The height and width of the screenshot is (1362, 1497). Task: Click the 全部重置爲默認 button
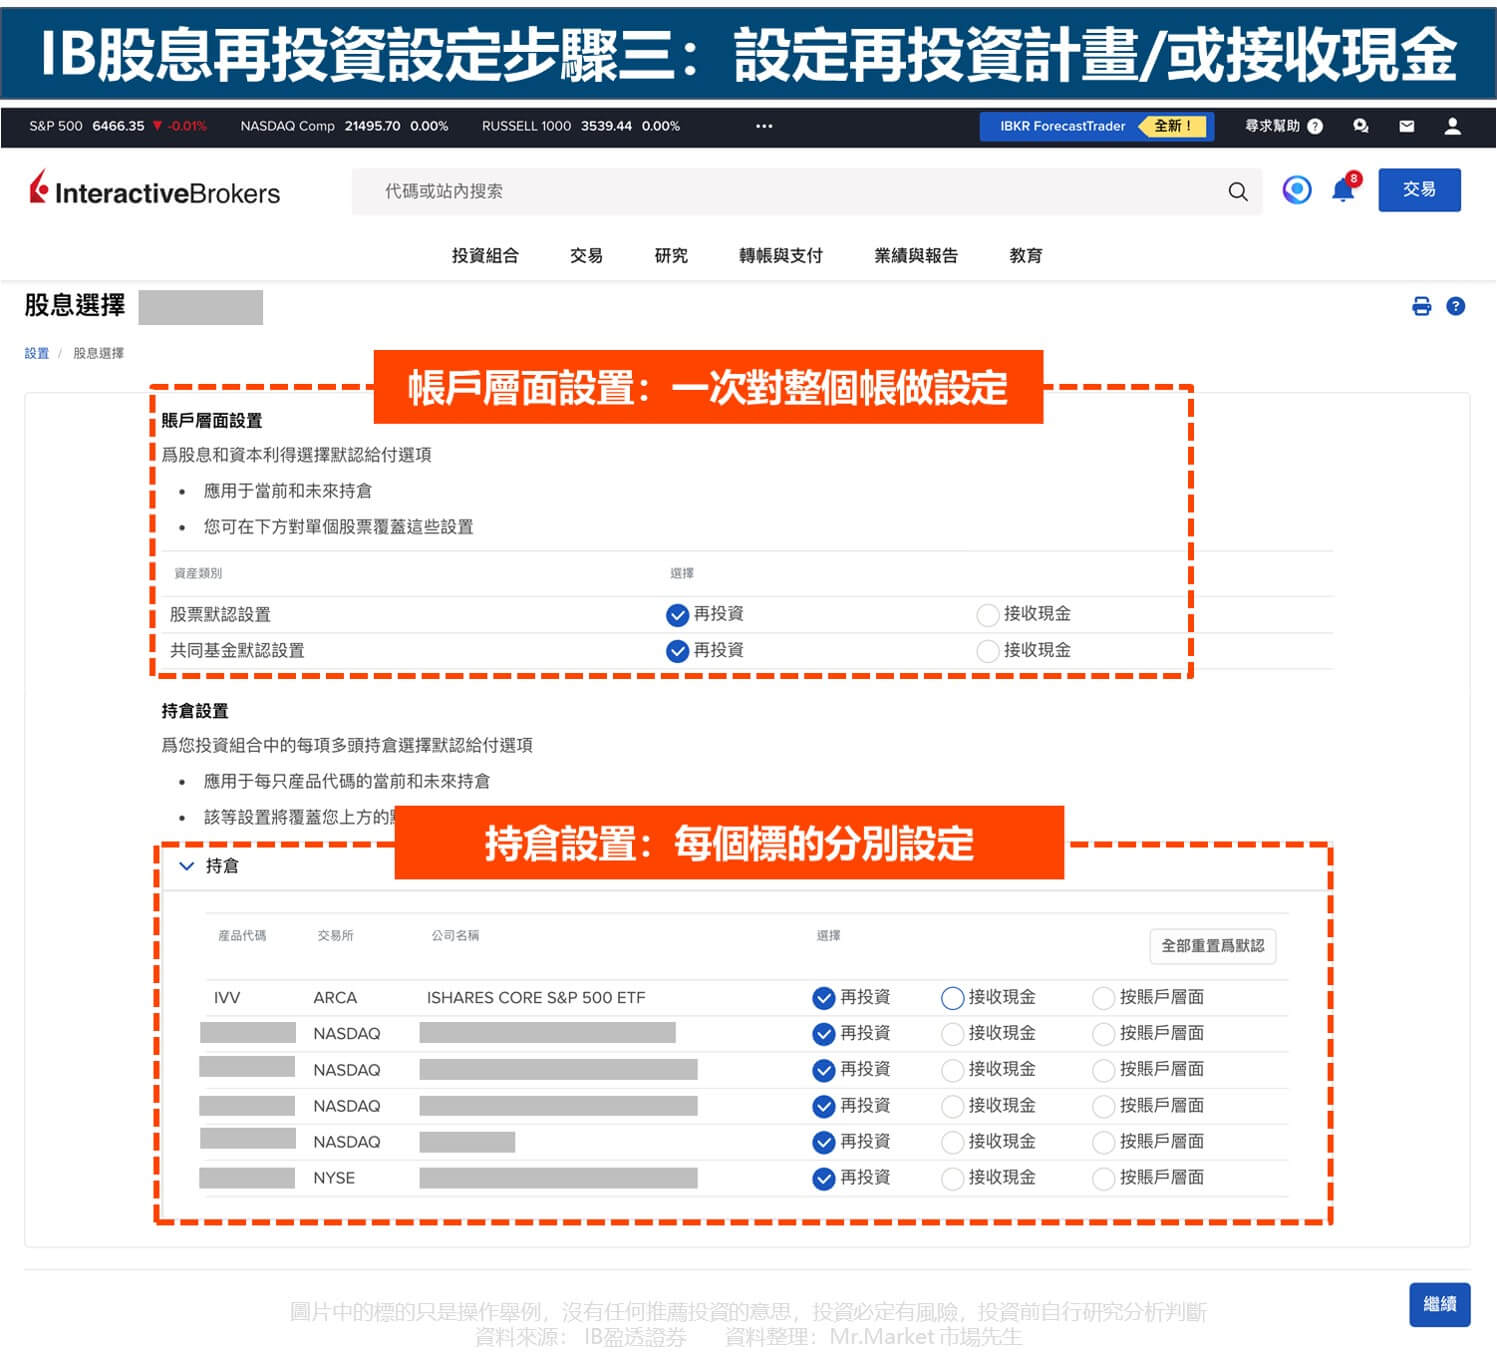[x=1212, y=946]
